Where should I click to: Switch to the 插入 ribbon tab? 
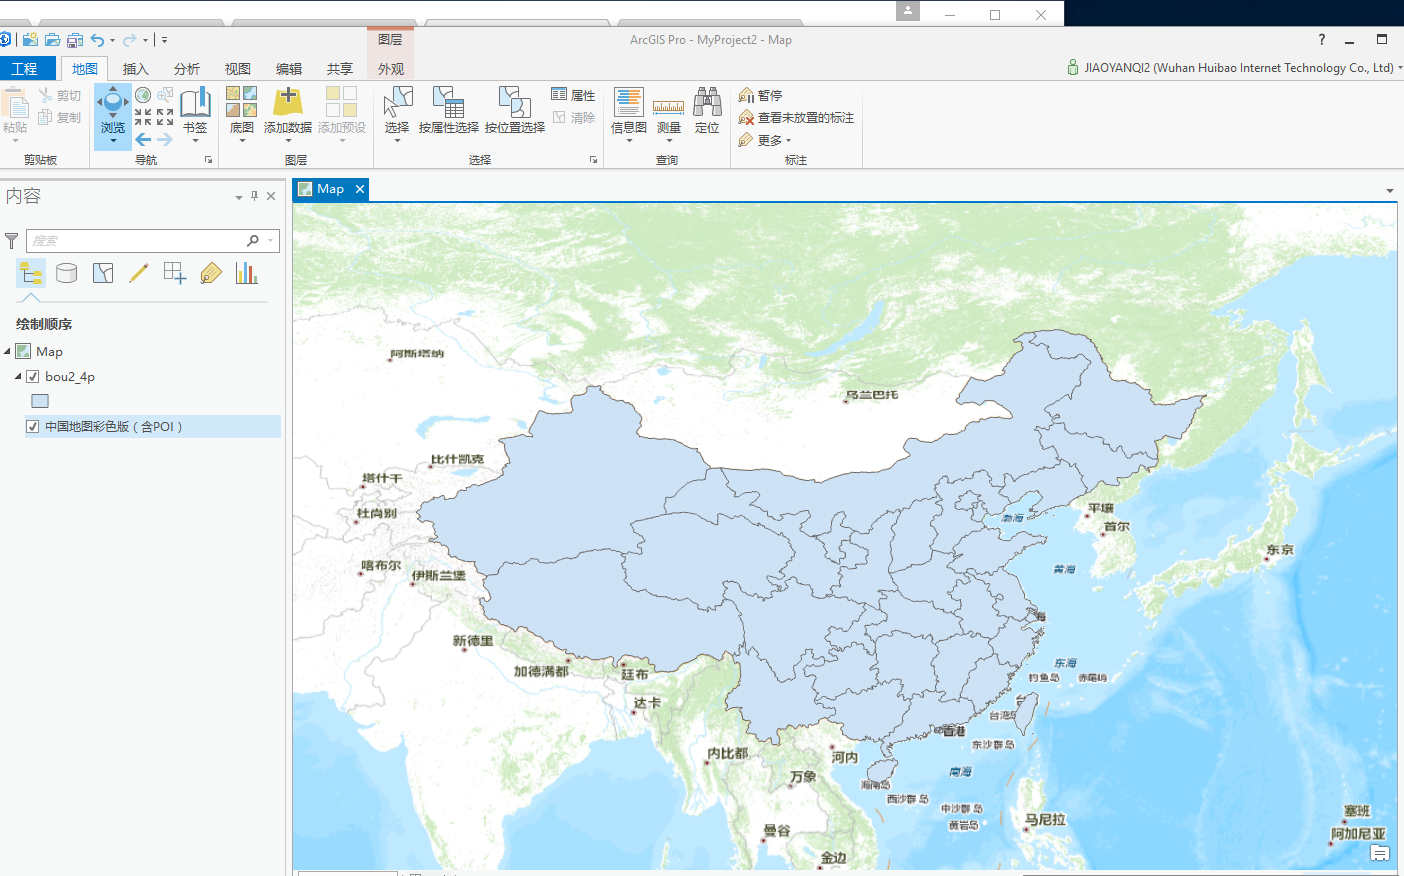click(135, 69)
